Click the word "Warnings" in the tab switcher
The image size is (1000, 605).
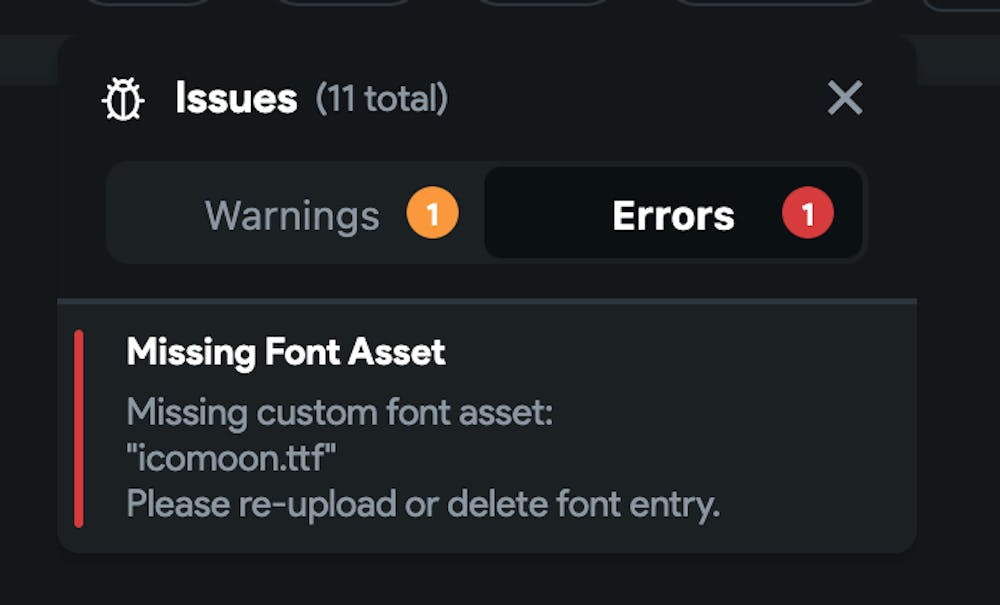coord(292,216)
